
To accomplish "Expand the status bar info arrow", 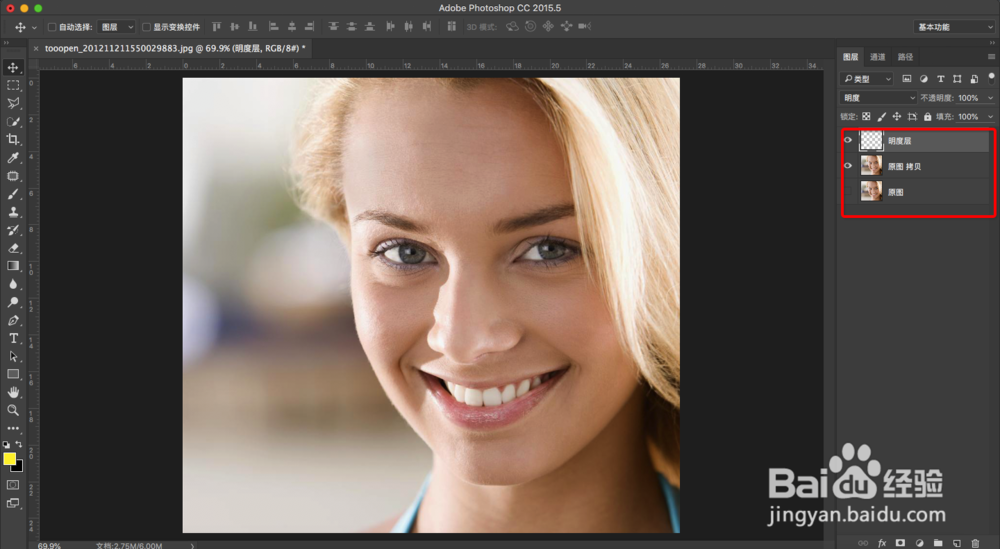I will coord(192,546).
